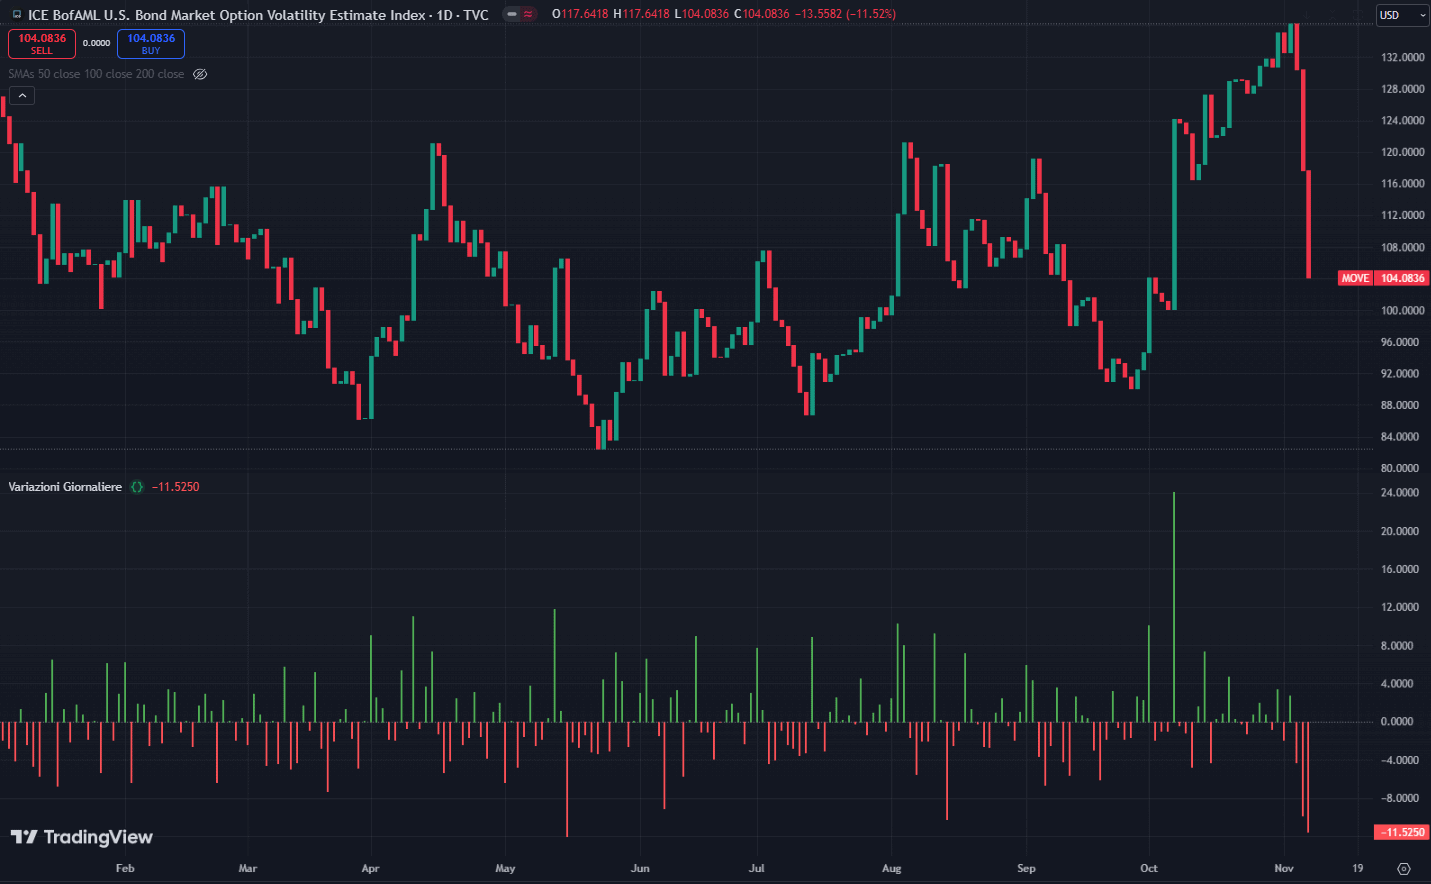Click the red approximate-sign delayed data icon
Screen dimensions: 1431x884
click(x=528, y=14)
